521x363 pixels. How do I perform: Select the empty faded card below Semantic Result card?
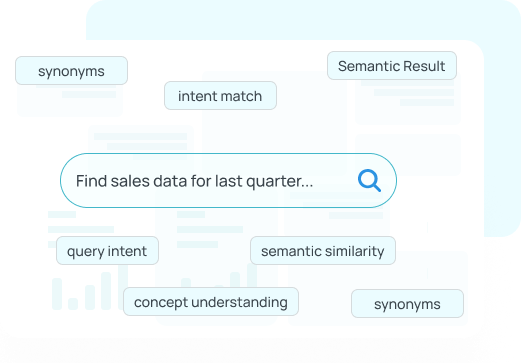coord(408,155)
